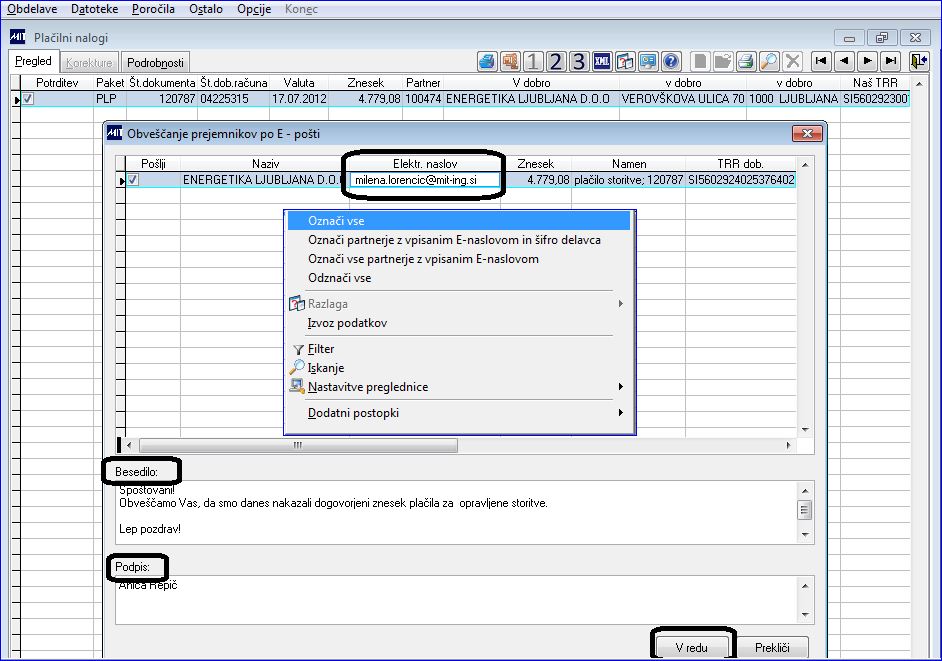Click the Prekliči button
This screenshot has height=661, width=942.
tap(772, 647)
